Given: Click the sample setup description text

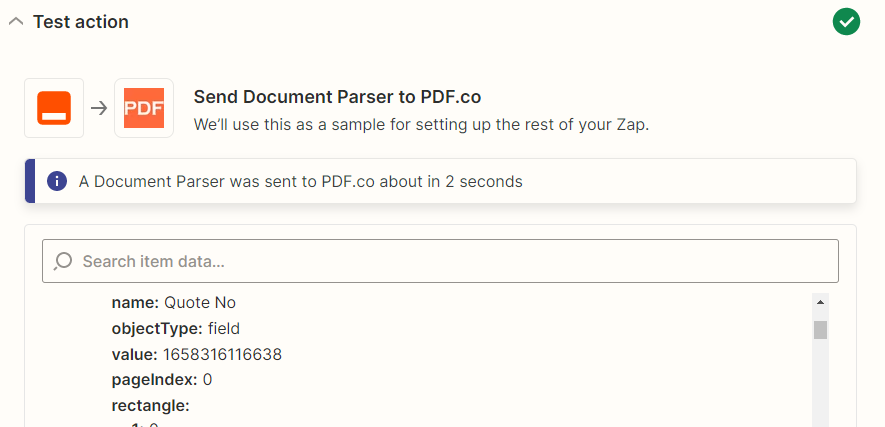Looking at the screenshot, I should coord(422,124).
